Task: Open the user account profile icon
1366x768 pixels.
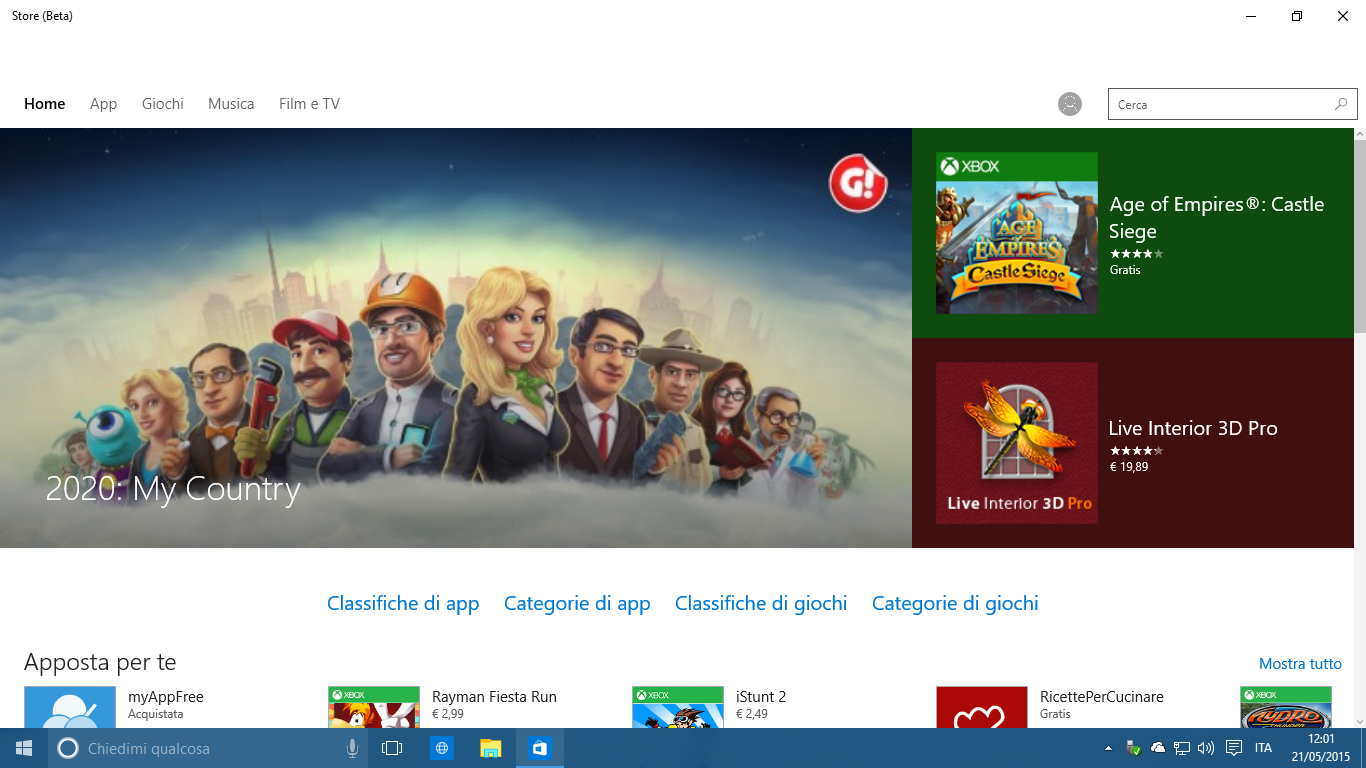Action: (1070, 104)
